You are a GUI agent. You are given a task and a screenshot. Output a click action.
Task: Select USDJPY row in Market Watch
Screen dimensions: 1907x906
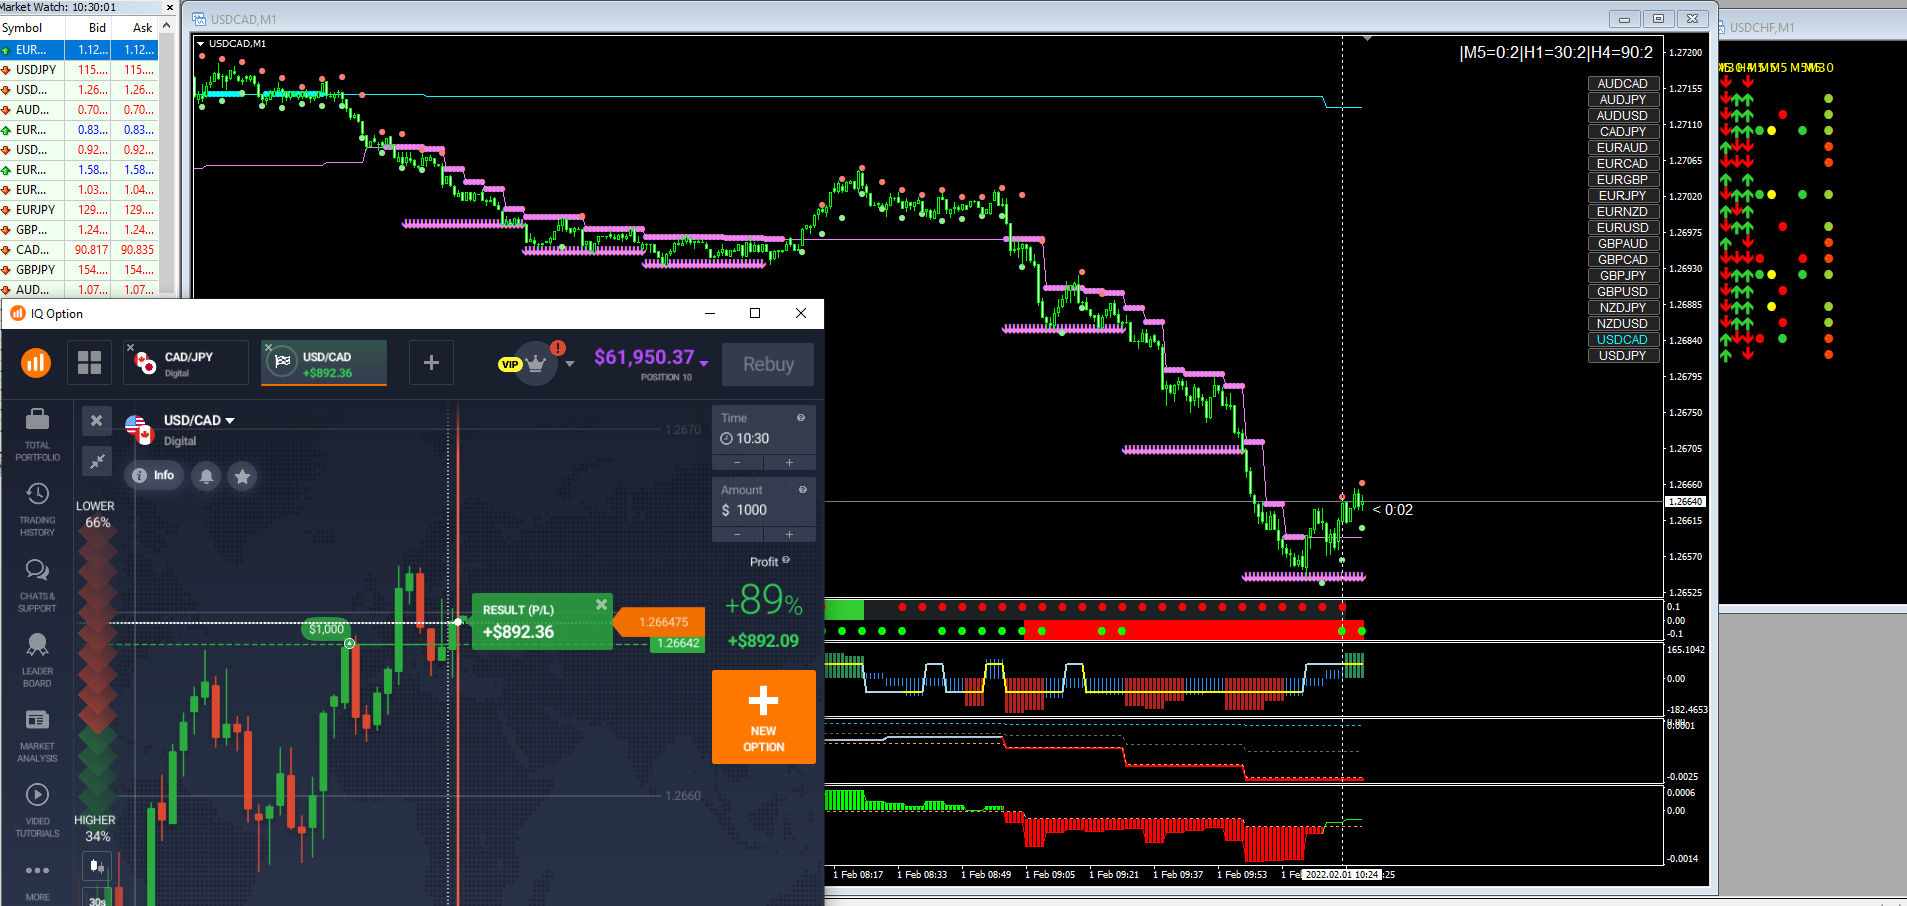pyautogui.click(x=79, y=70)
